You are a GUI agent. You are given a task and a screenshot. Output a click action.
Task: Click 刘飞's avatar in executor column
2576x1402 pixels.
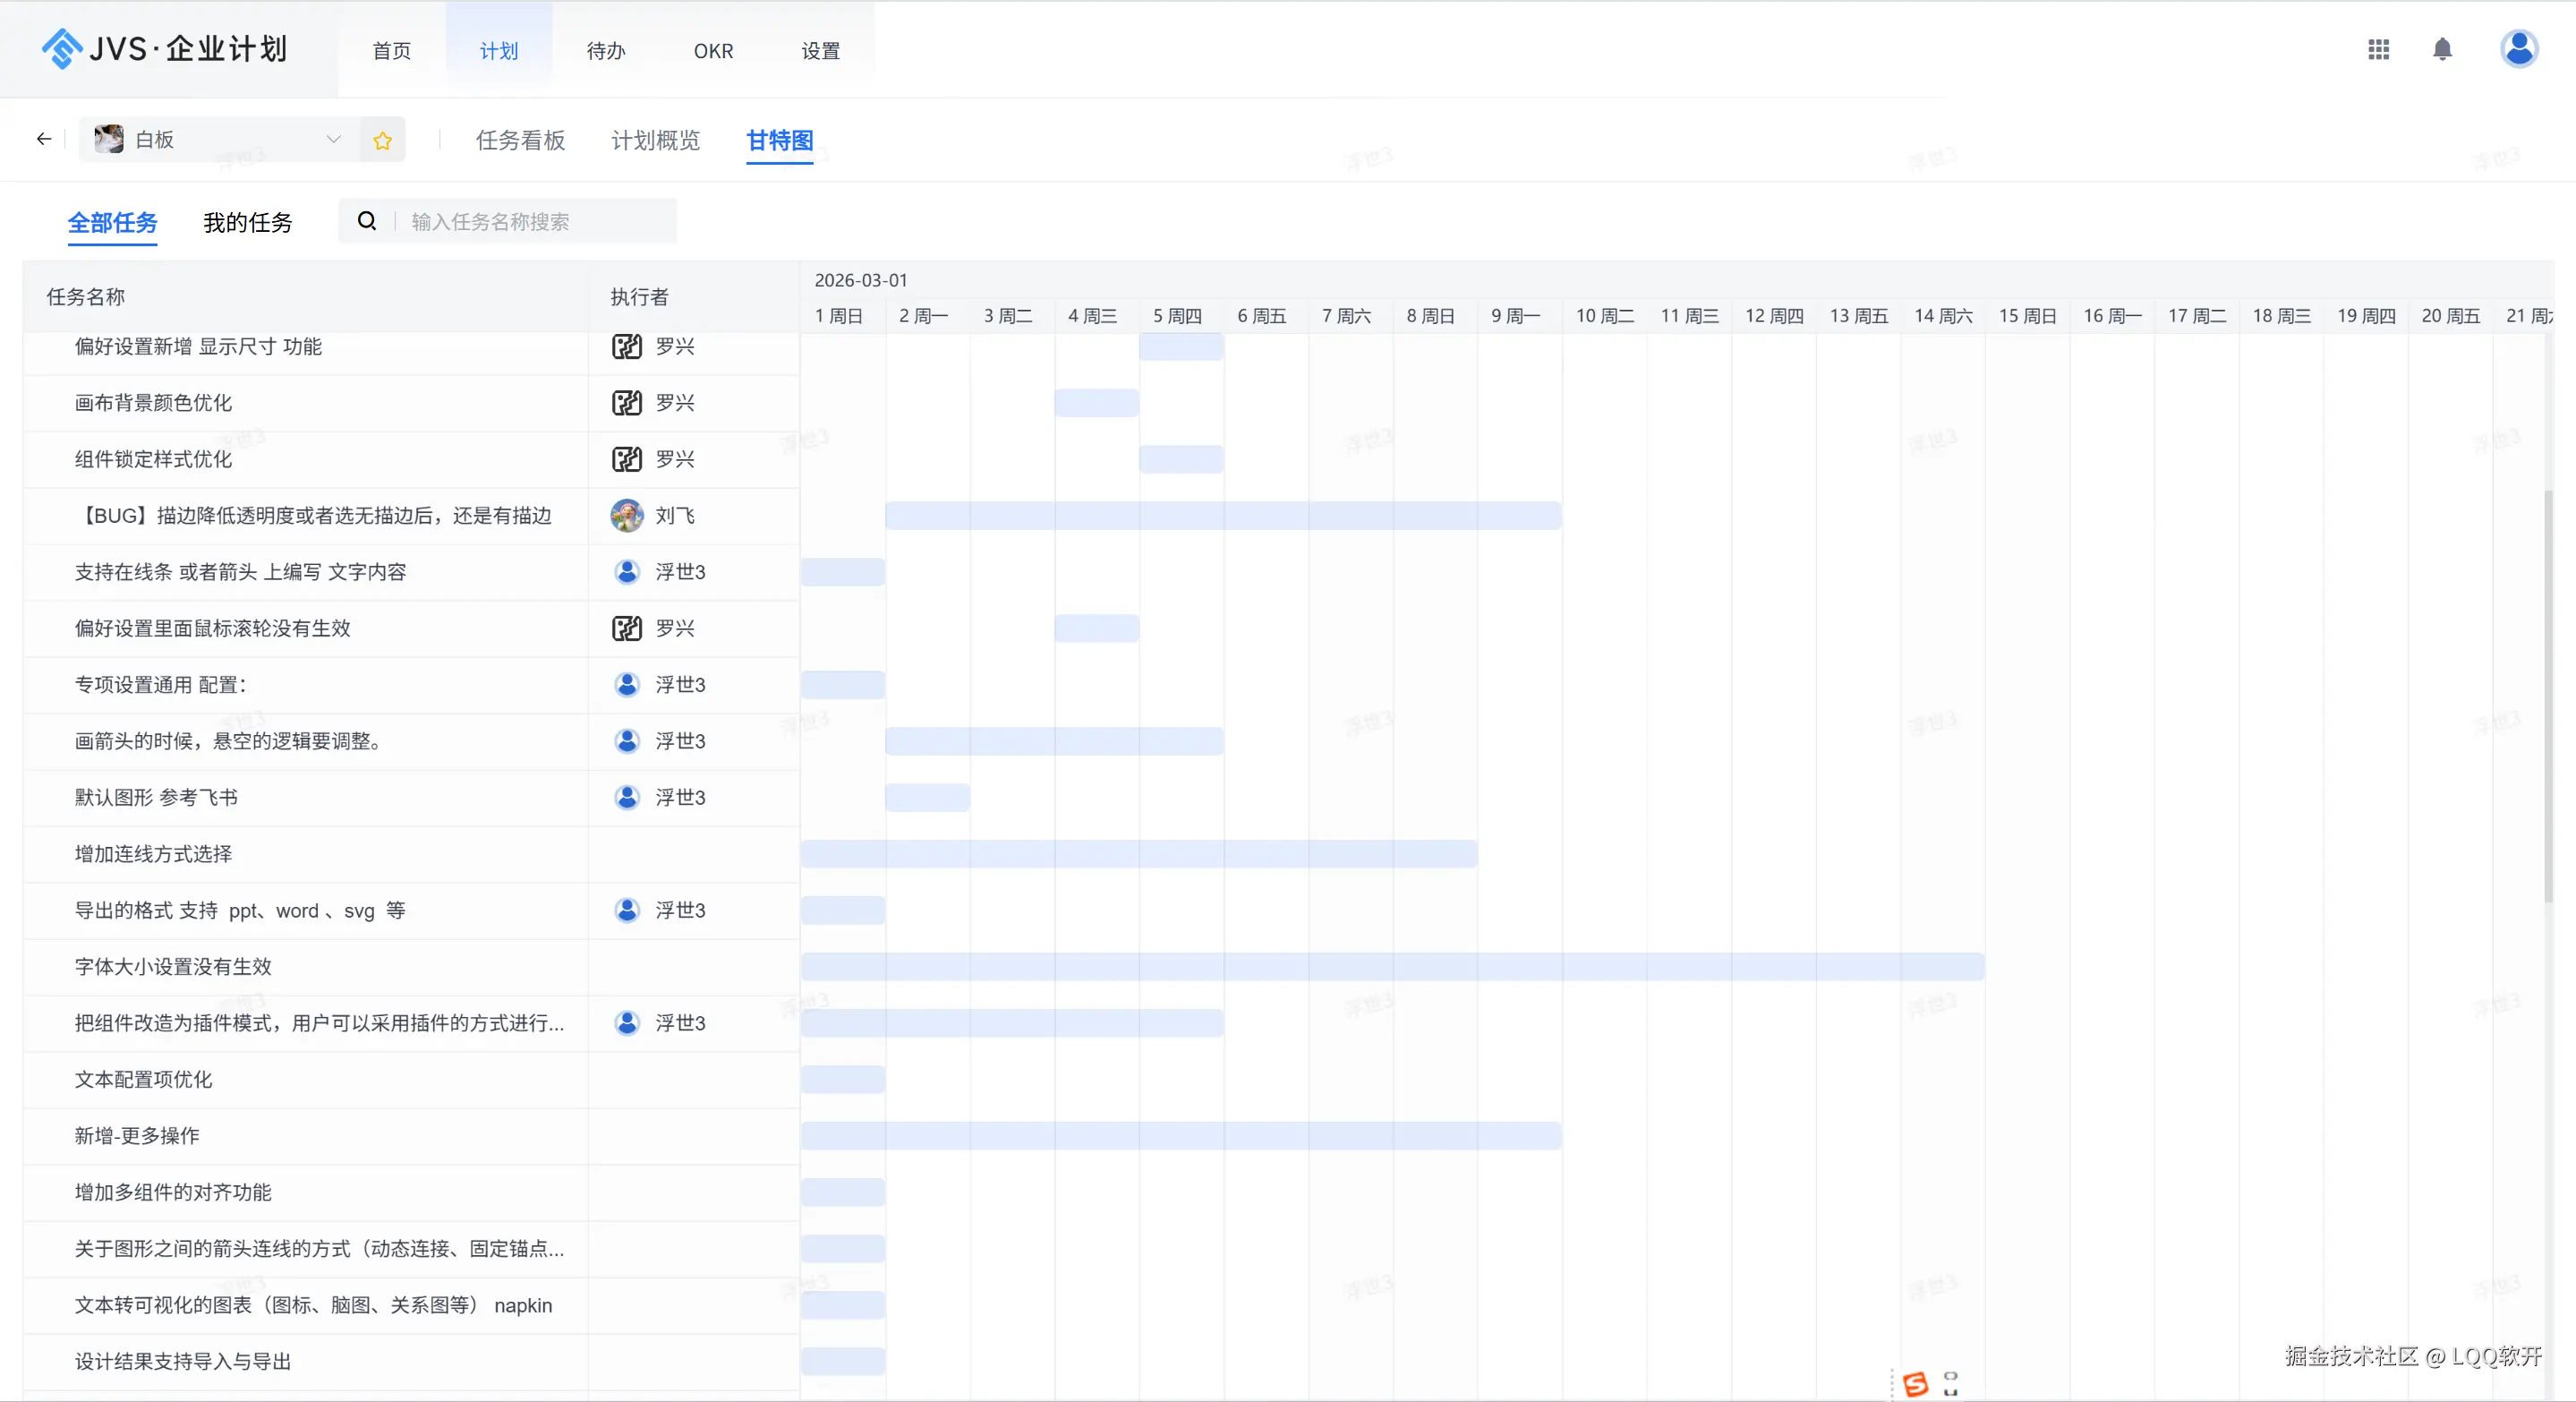click(627, 516)
